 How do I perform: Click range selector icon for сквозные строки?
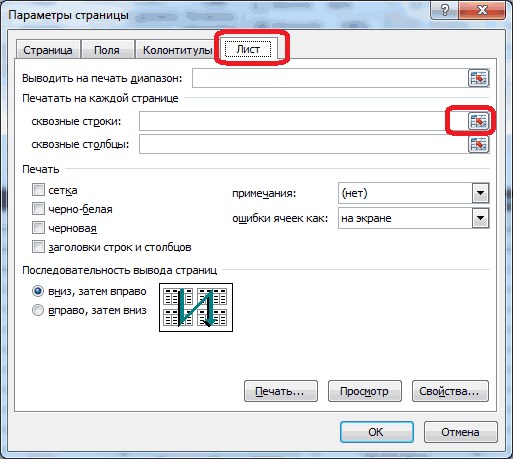pyautogui.click(x=478, y=121)
